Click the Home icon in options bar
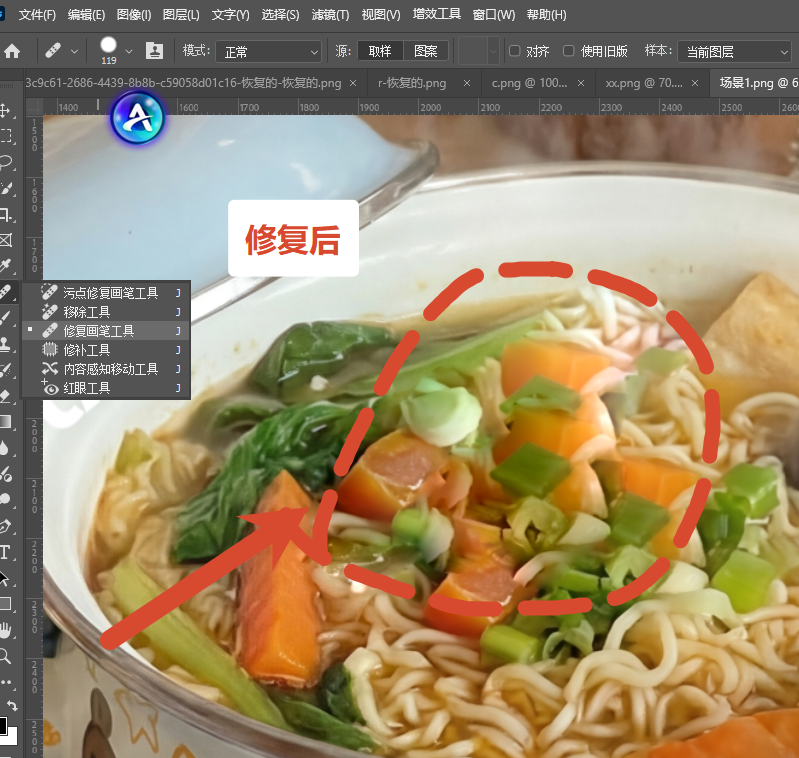Viewport: 799px width, 758px height. [x=12, y=51]
